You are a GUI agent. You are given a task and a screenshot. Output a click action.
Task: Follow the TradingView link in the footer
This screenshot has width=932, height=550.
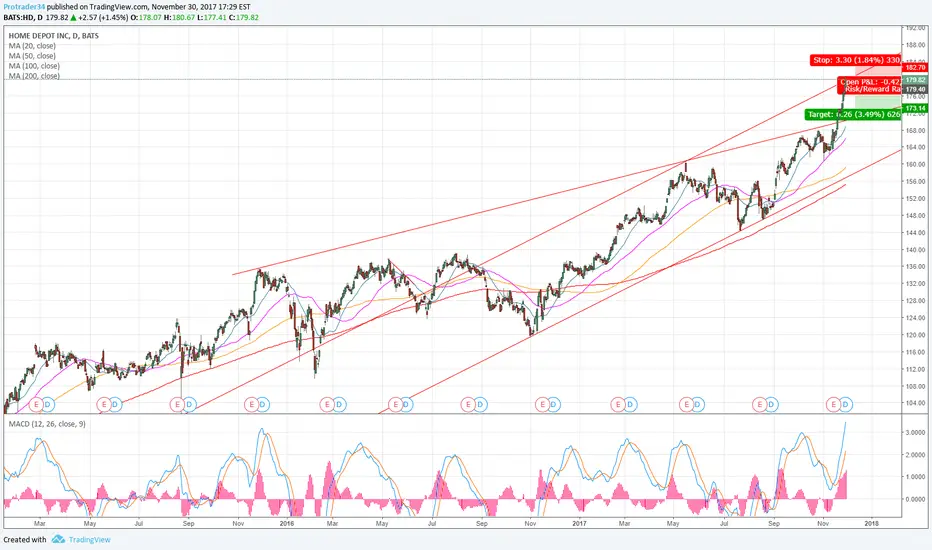(89, 540)
